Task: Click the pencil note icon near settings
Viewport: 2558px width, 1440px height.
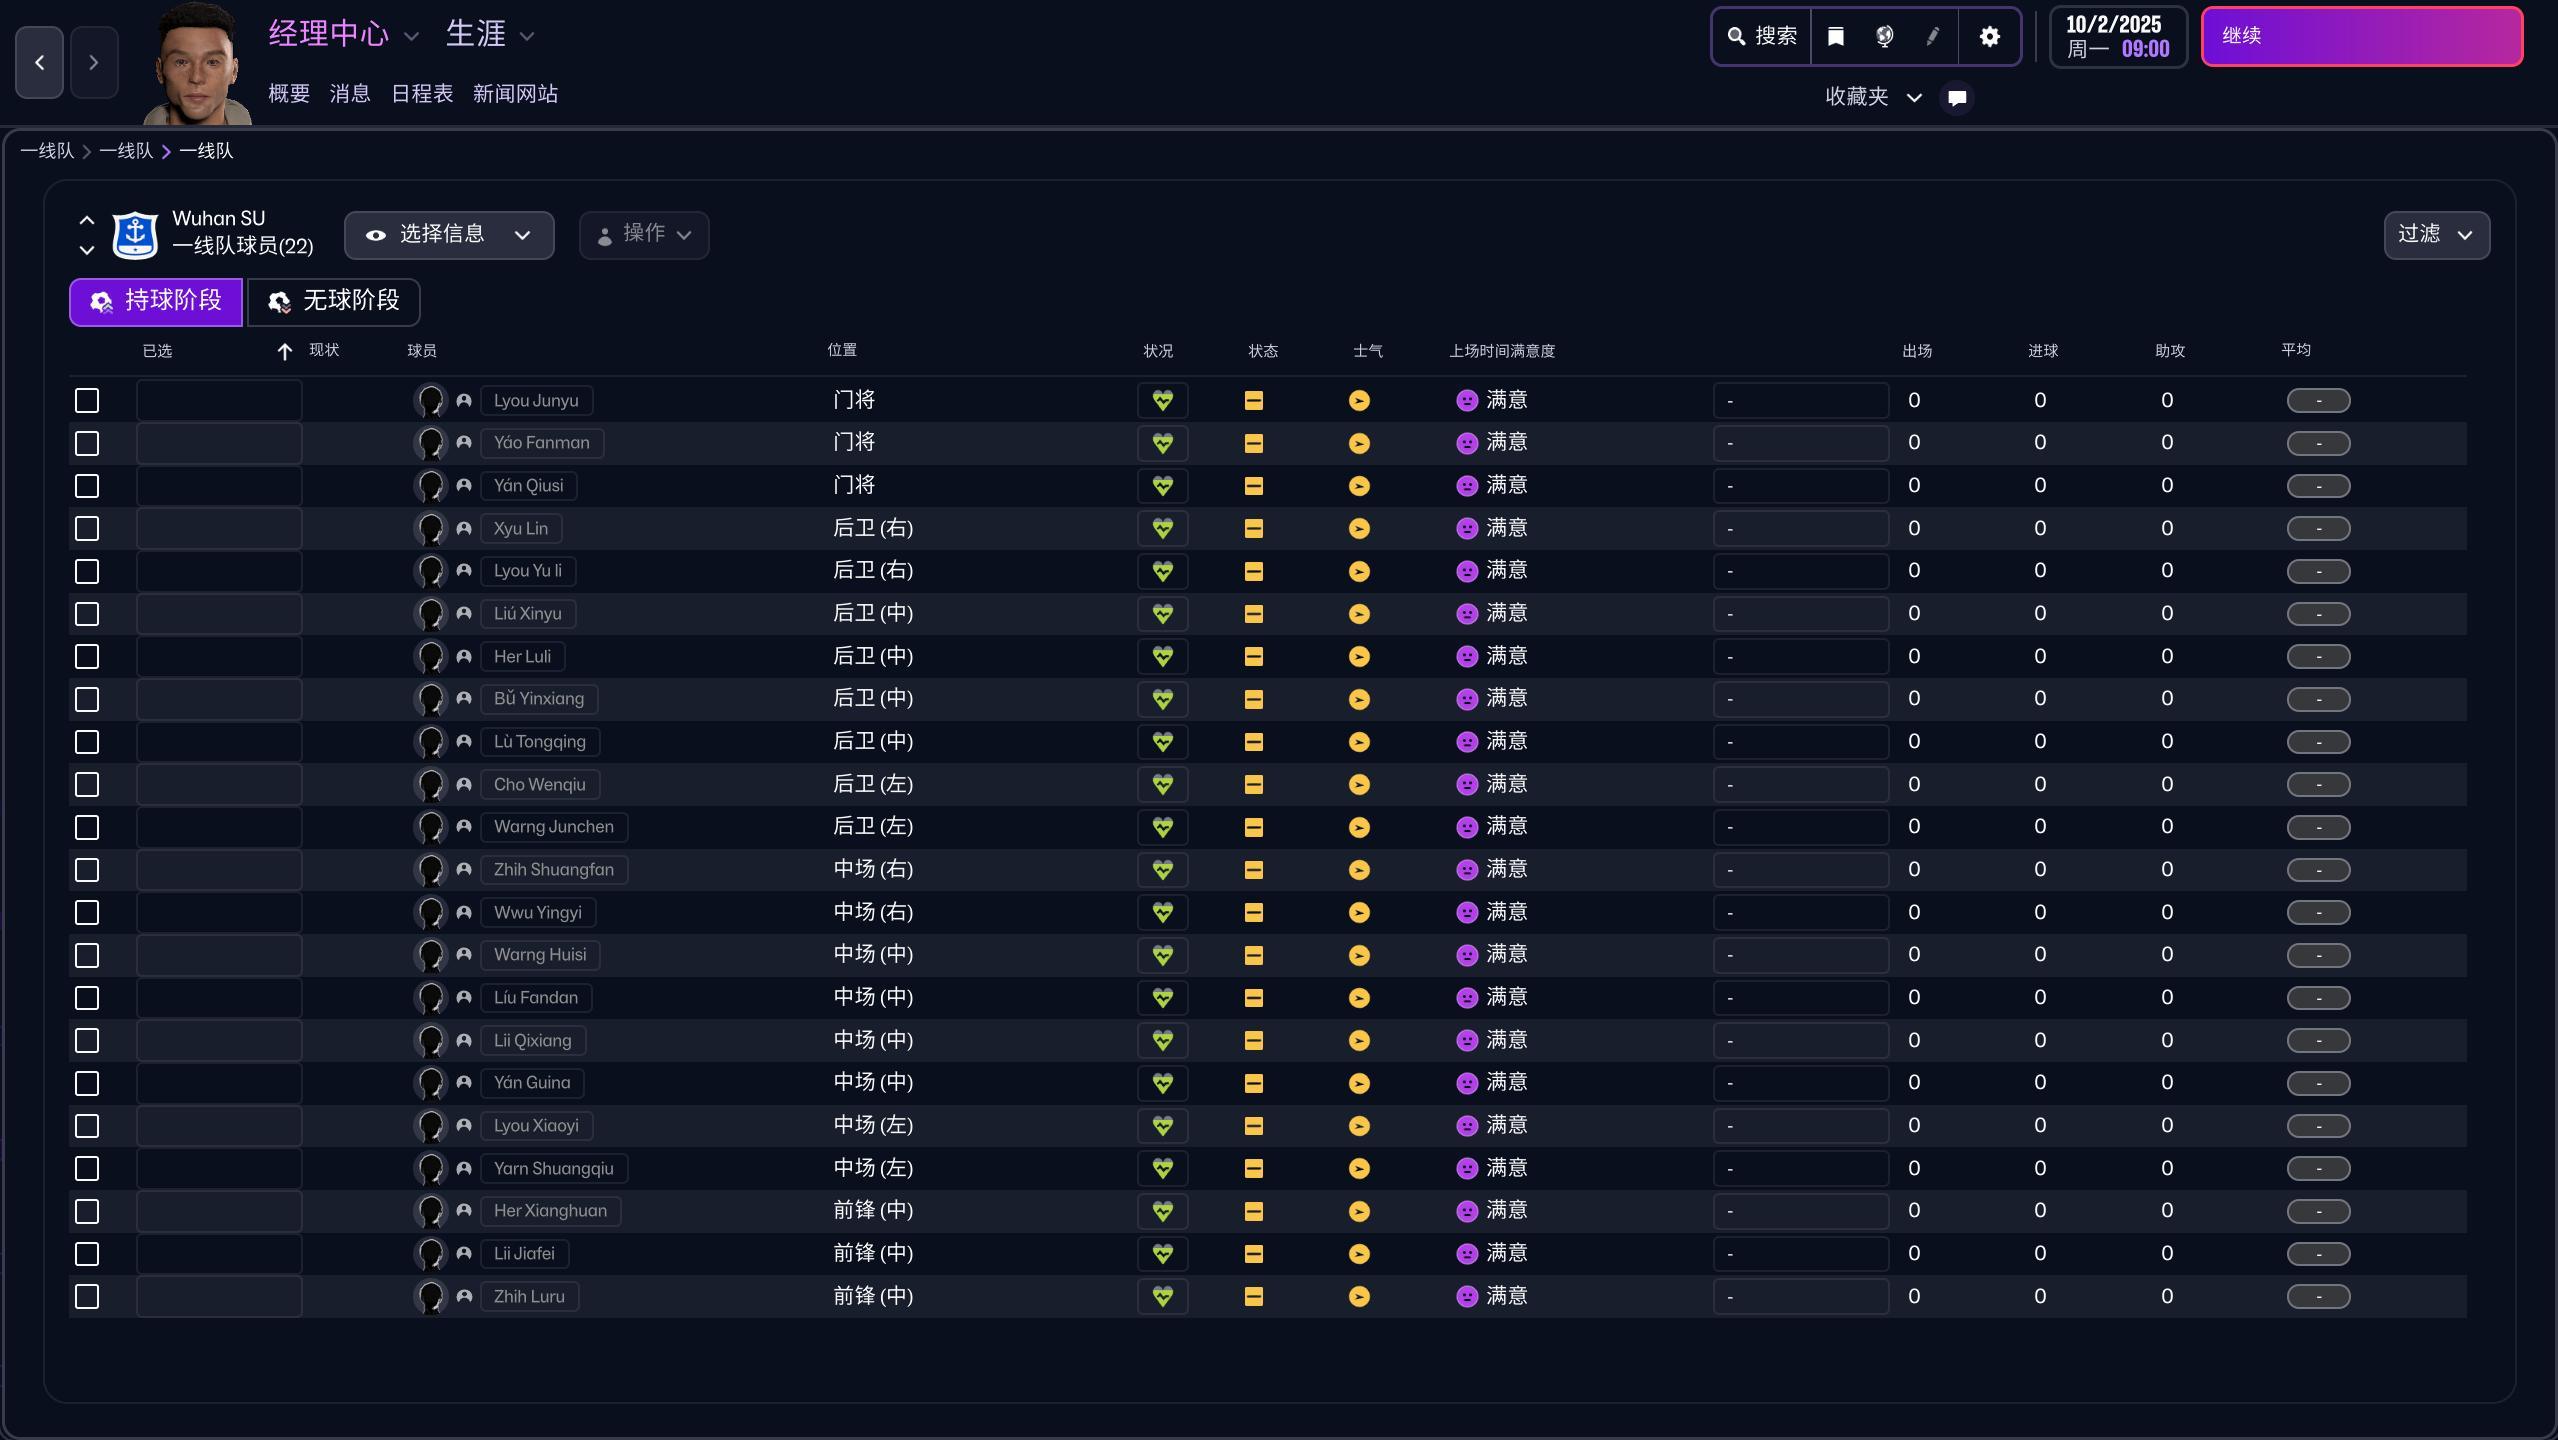Action: tap(1933, 36)
